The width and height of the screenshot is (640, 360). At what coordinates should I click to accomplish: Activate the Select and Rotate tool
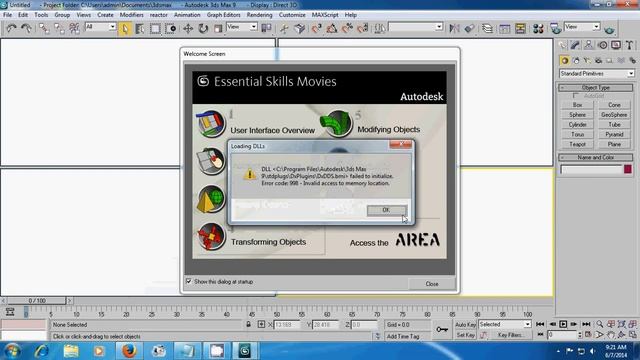[203, 28]
